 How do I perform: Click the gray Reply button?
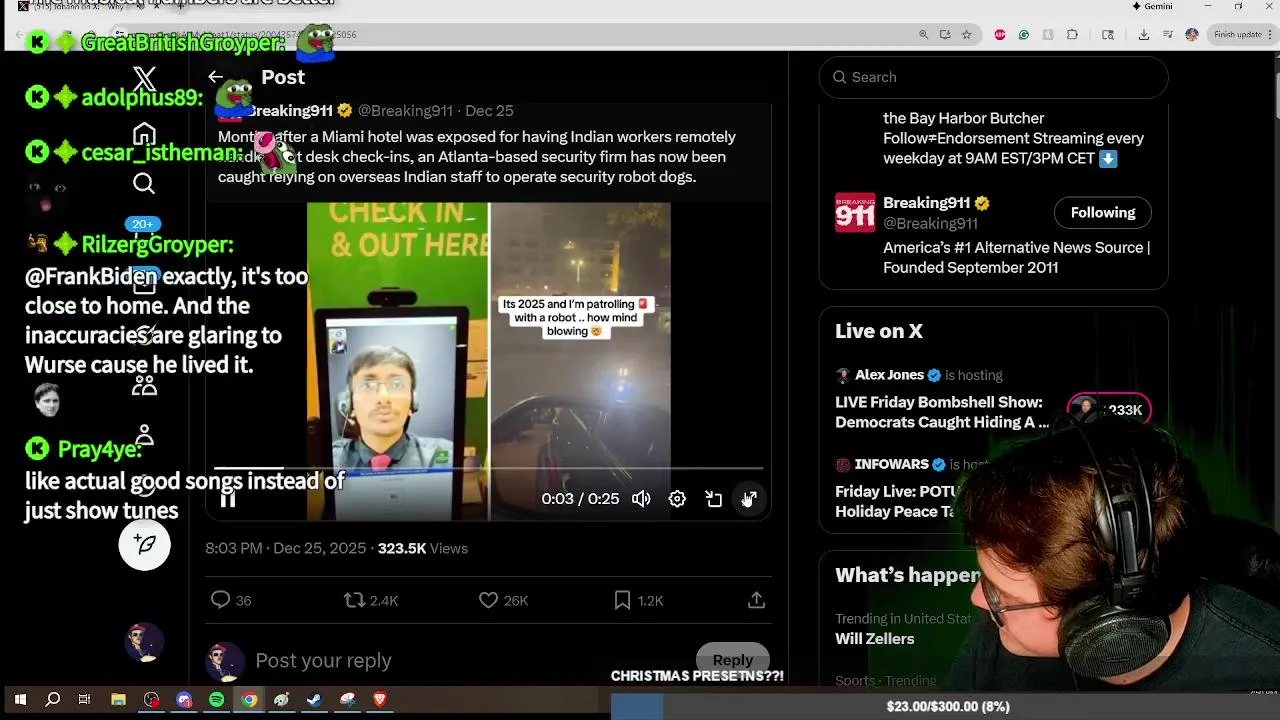[732, 660]
